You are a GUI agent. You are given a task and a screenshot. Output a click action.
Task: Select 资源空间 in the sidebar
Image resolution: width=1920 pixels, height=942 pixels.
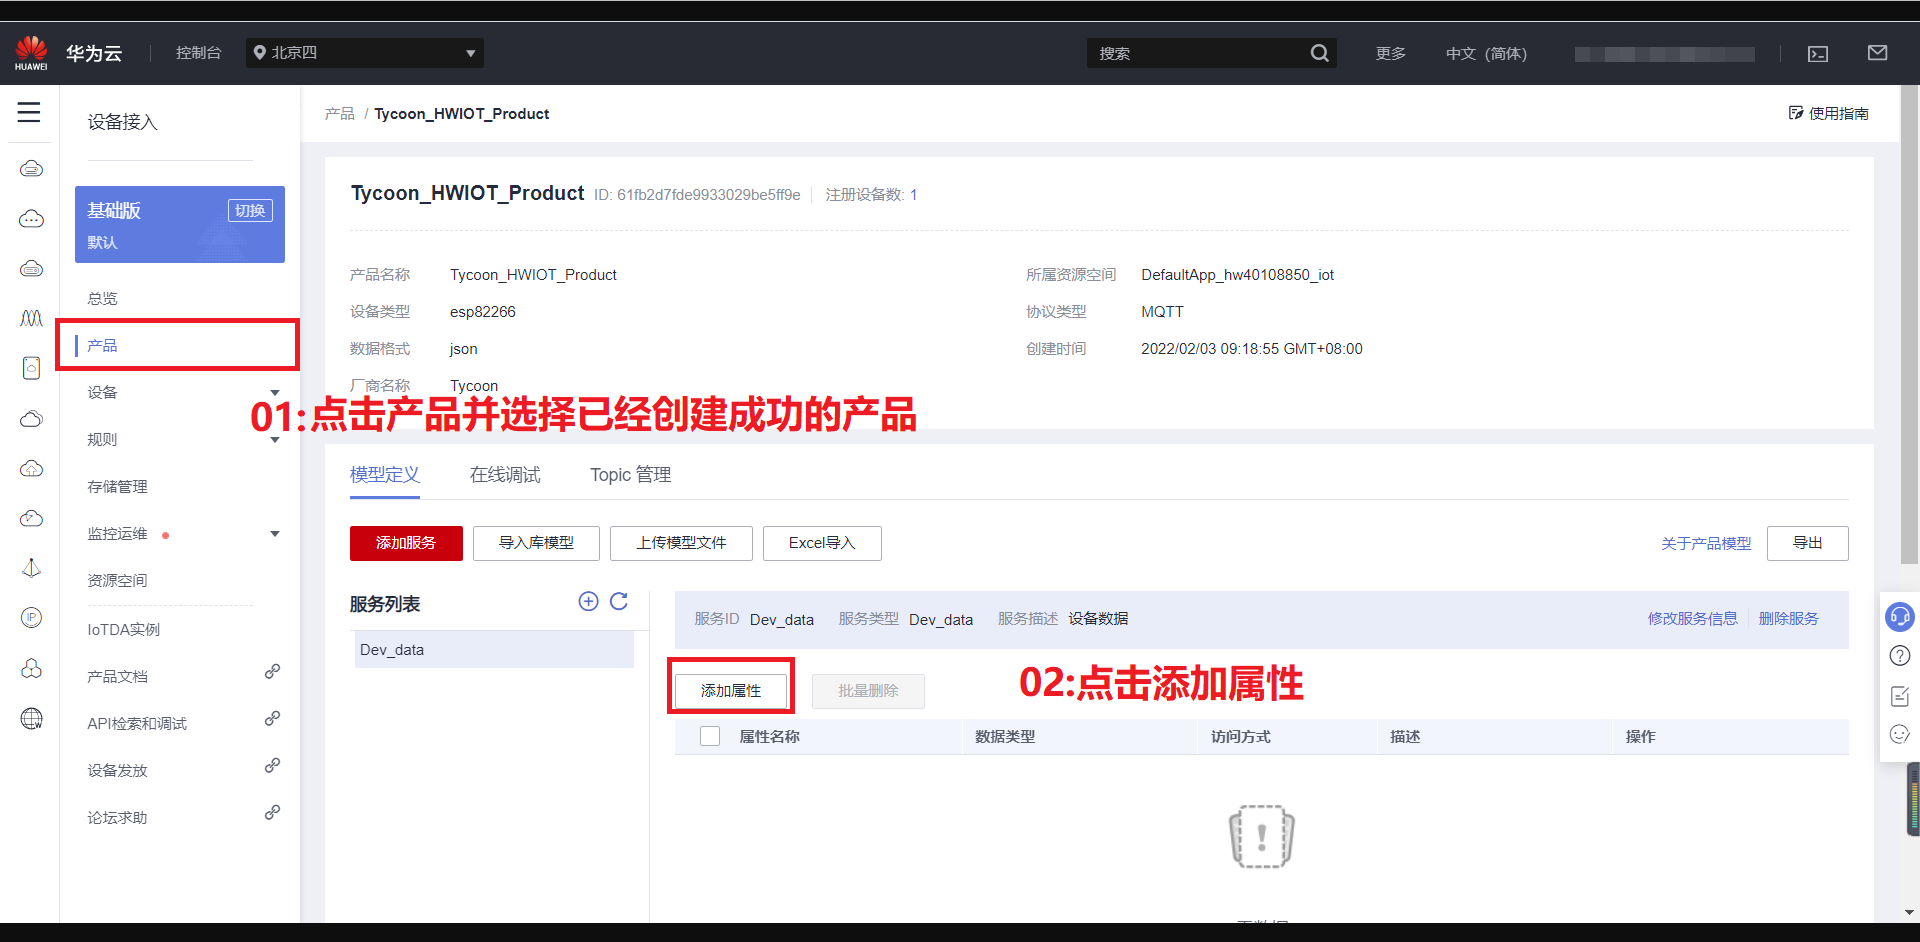coord(117,580)
